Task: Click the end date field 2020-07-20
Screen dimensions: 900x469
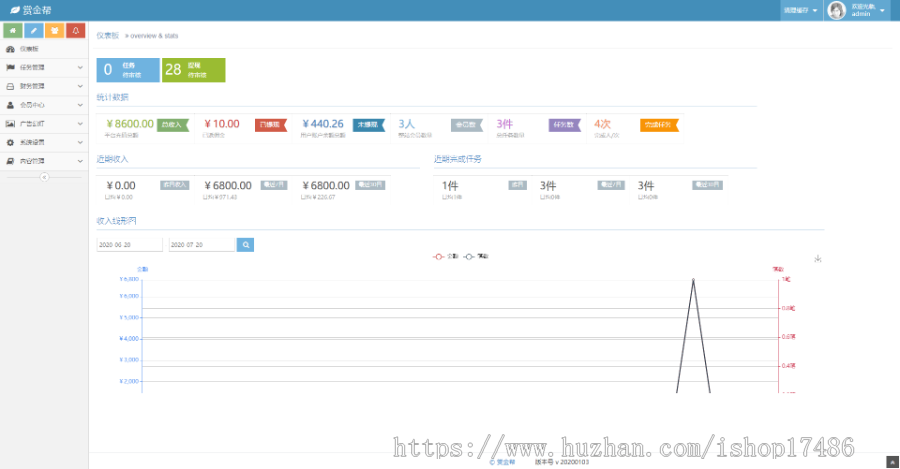Action: click(201, 245)
